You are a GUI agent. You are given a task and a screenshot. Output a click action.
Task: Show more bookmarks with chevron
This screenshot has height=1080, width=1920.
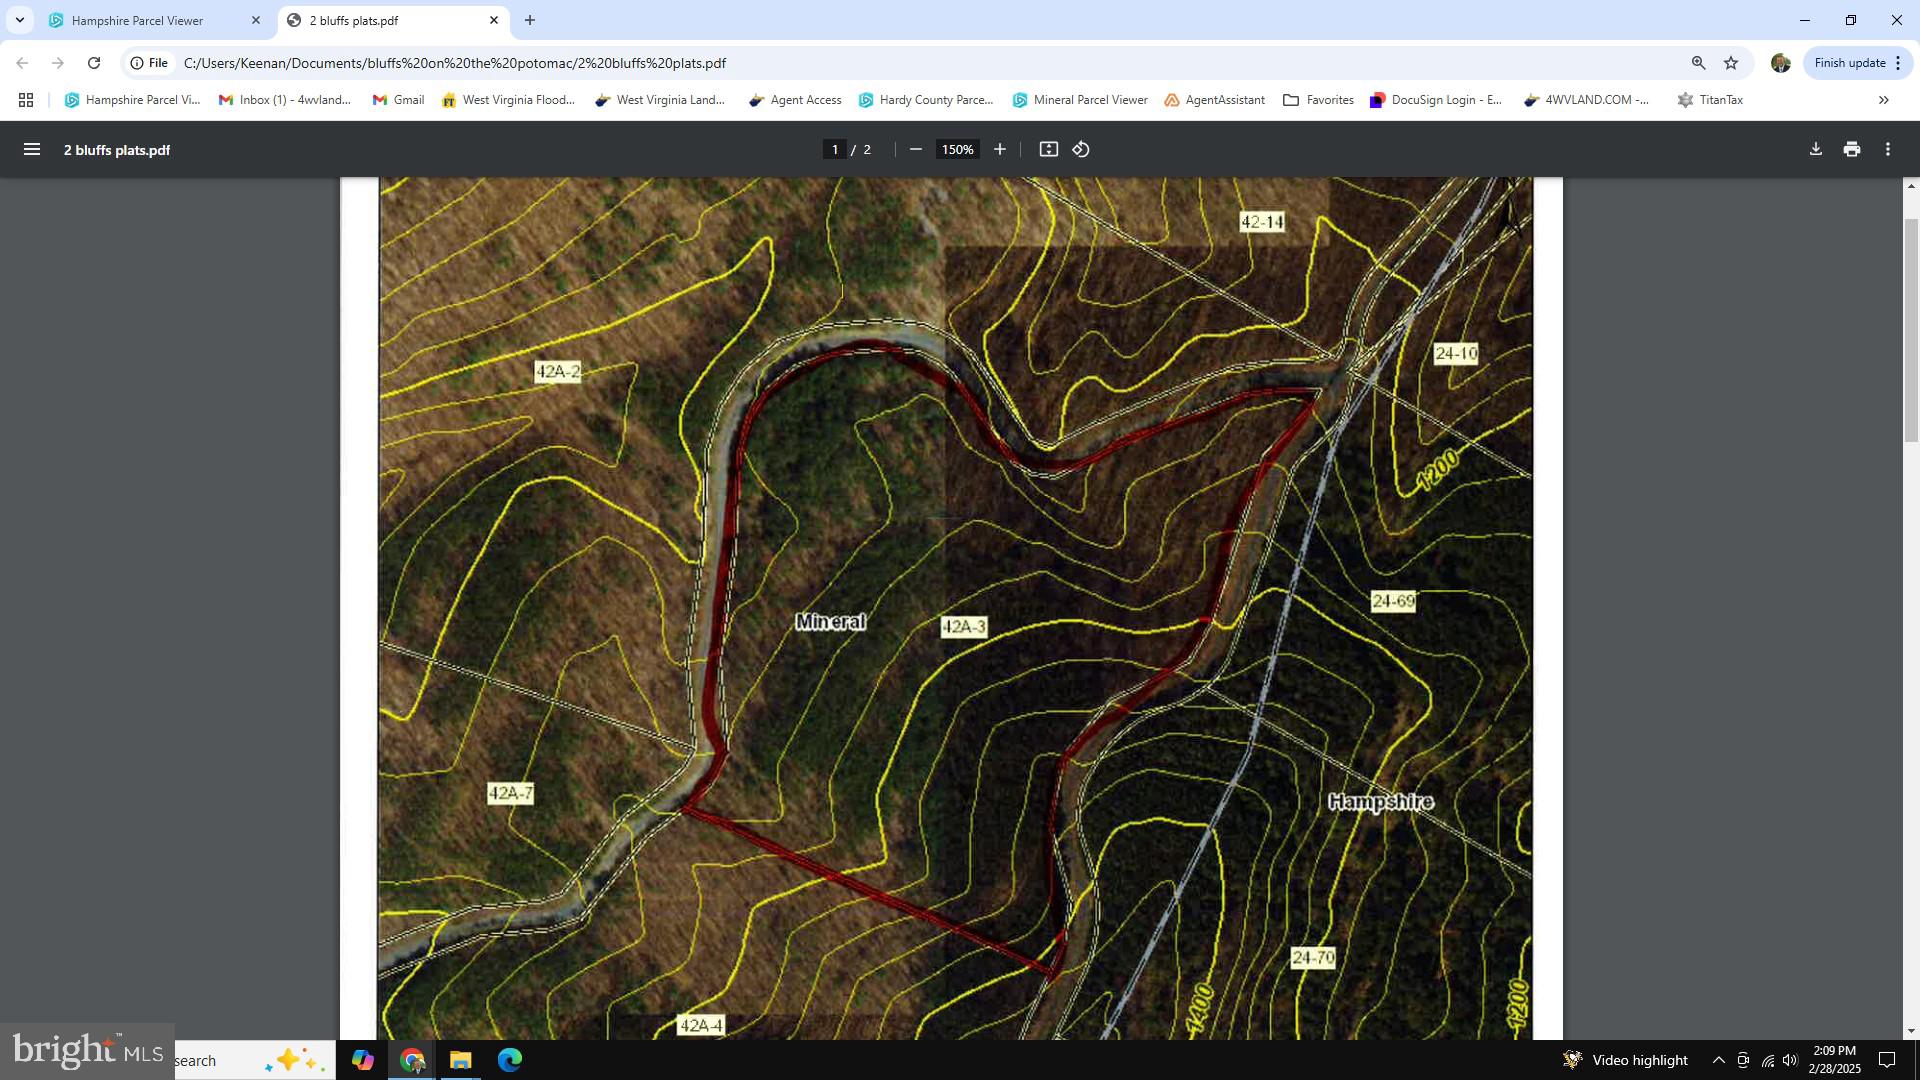[1883, 100]
